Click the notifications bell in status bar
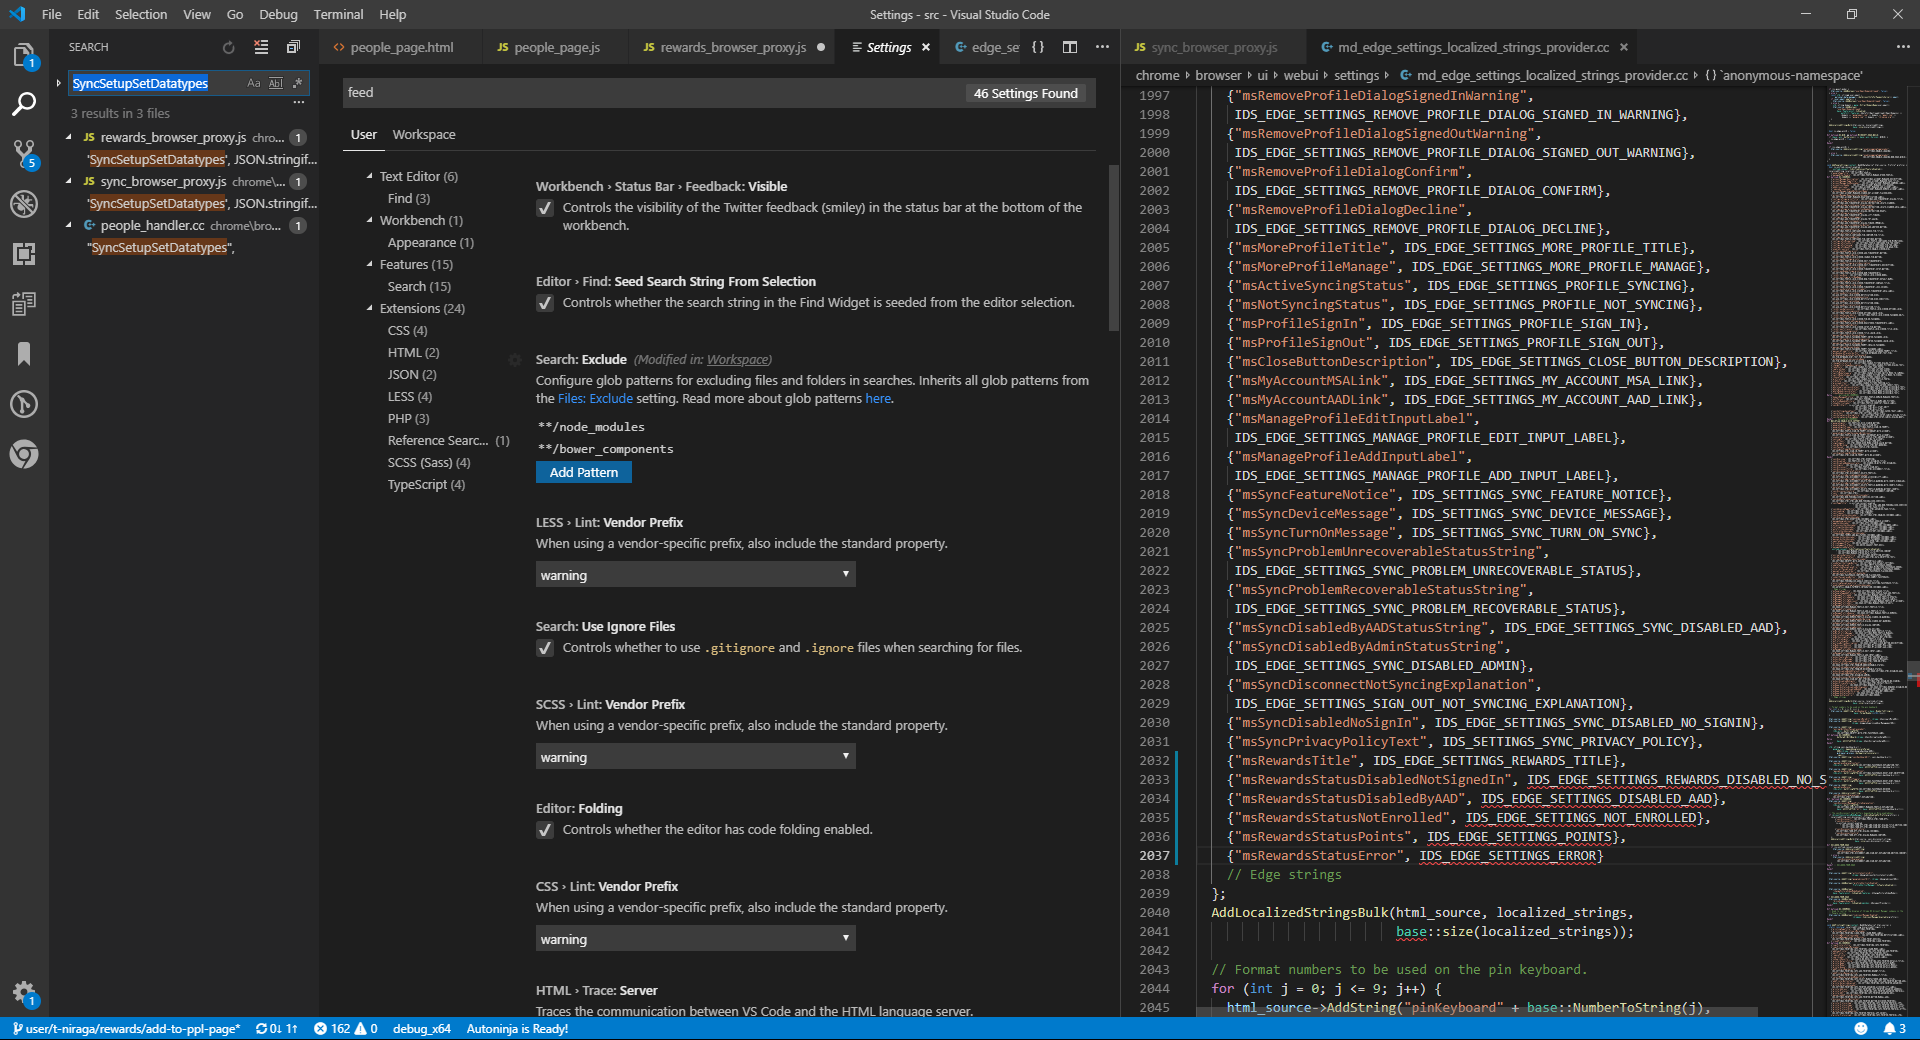1920x1040 pixels. click(1895, 1028)
